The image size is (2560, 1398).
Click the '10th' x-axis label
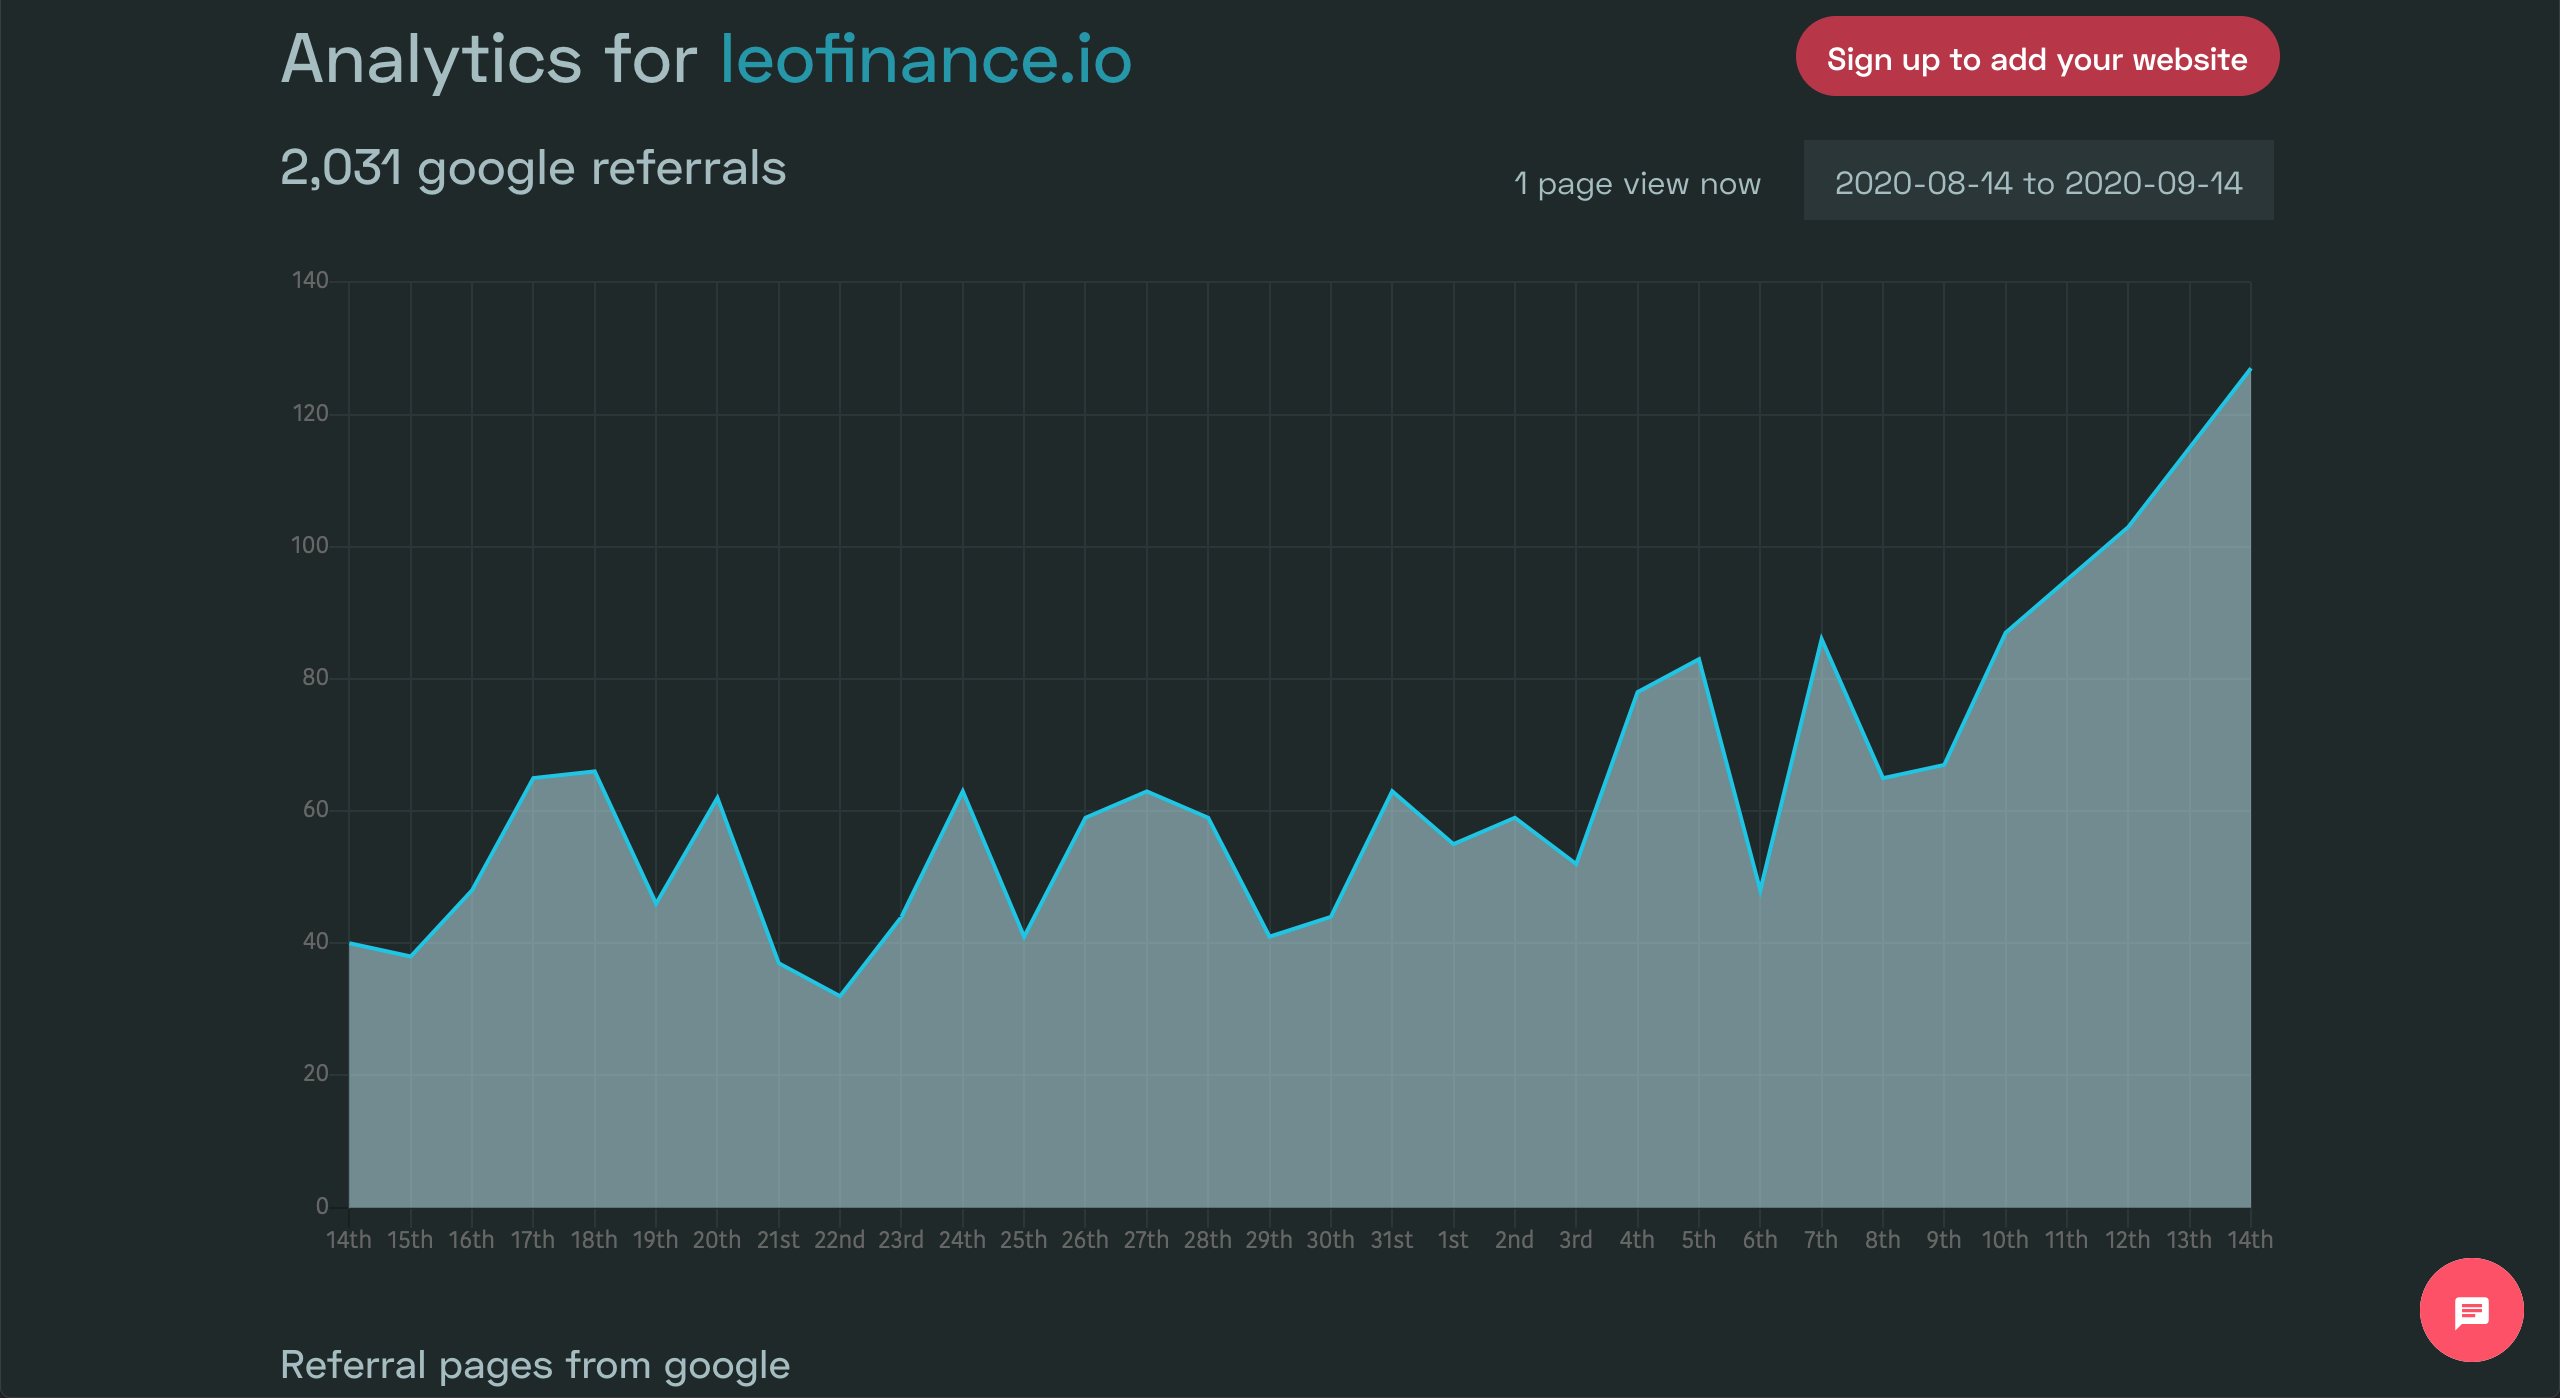(2005, 1240)
